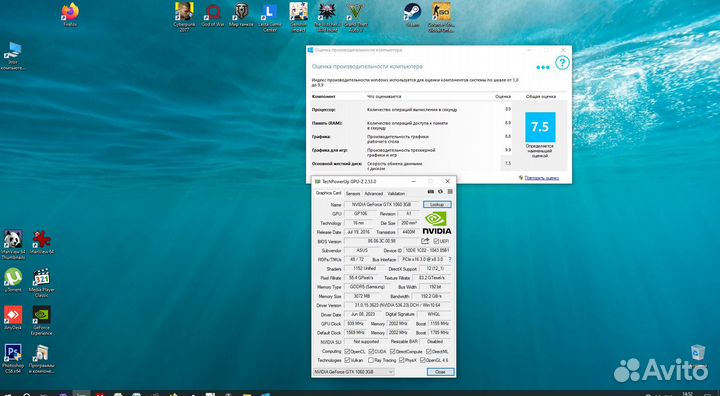Toggle the DirectML checkbox
The image size is (720, 396).
428,351
